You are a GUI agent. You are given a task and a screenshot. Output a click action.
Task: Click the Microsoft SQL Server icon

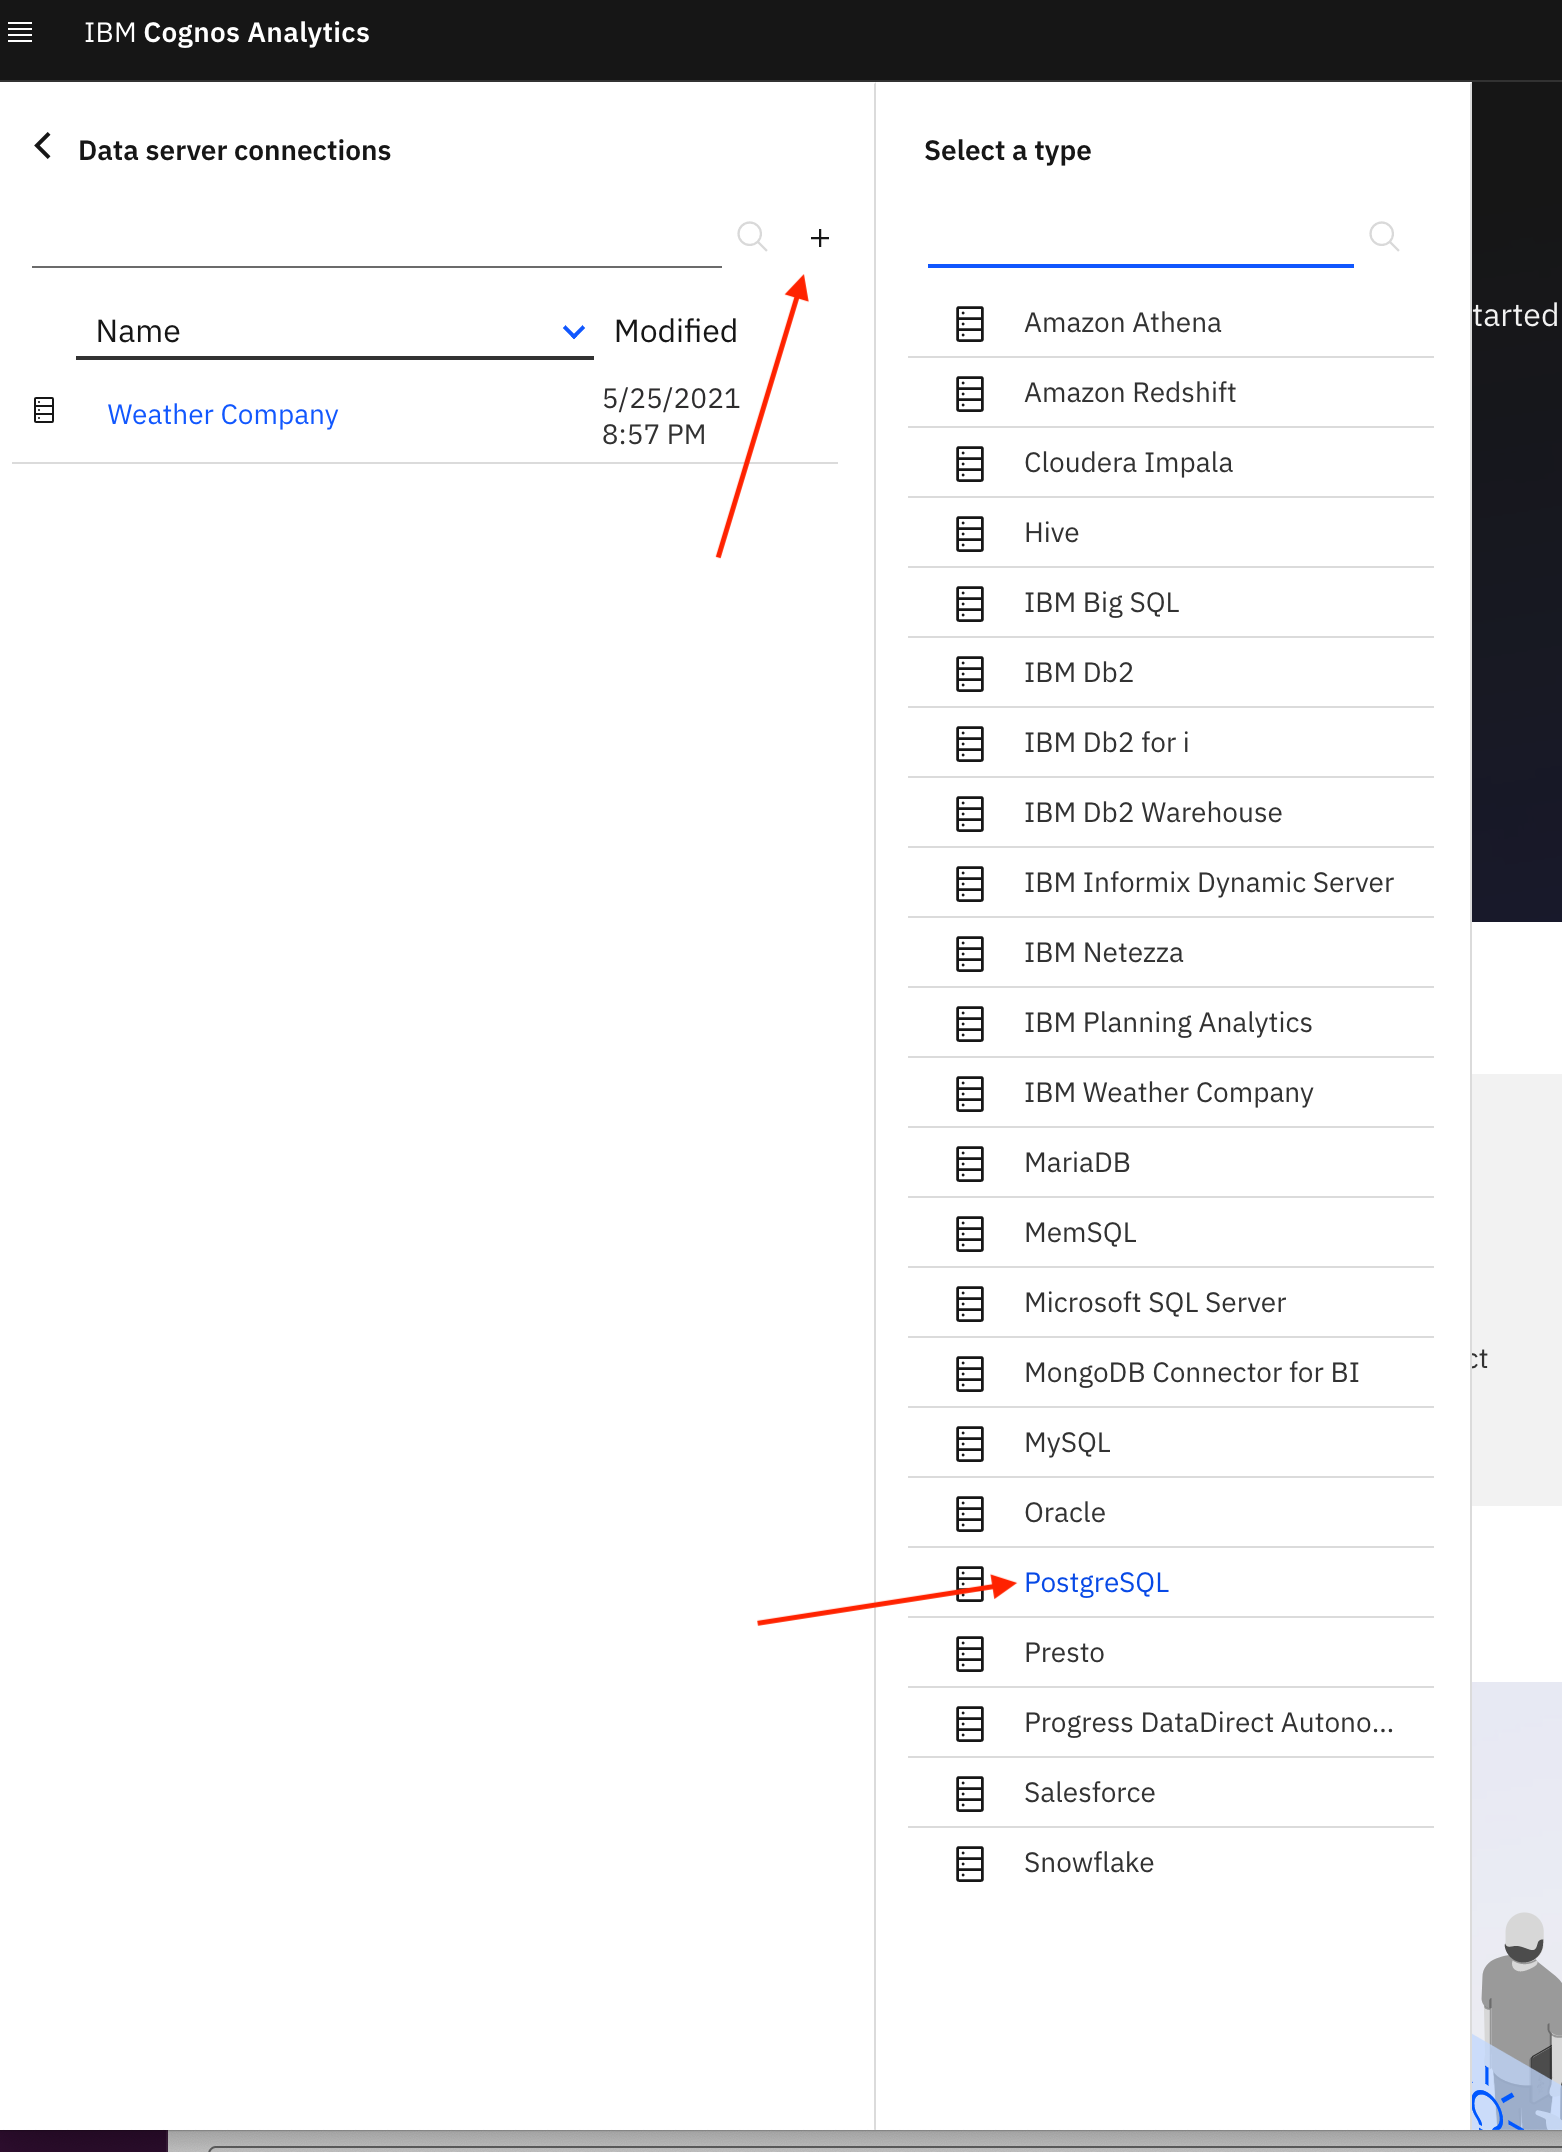click(970, 1303)
